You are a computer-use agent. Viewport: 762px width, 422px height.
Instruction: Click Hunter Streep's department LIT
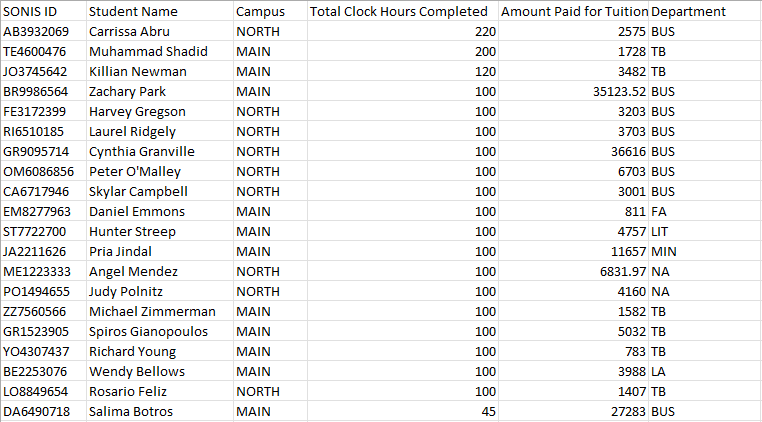click(660, 232)
